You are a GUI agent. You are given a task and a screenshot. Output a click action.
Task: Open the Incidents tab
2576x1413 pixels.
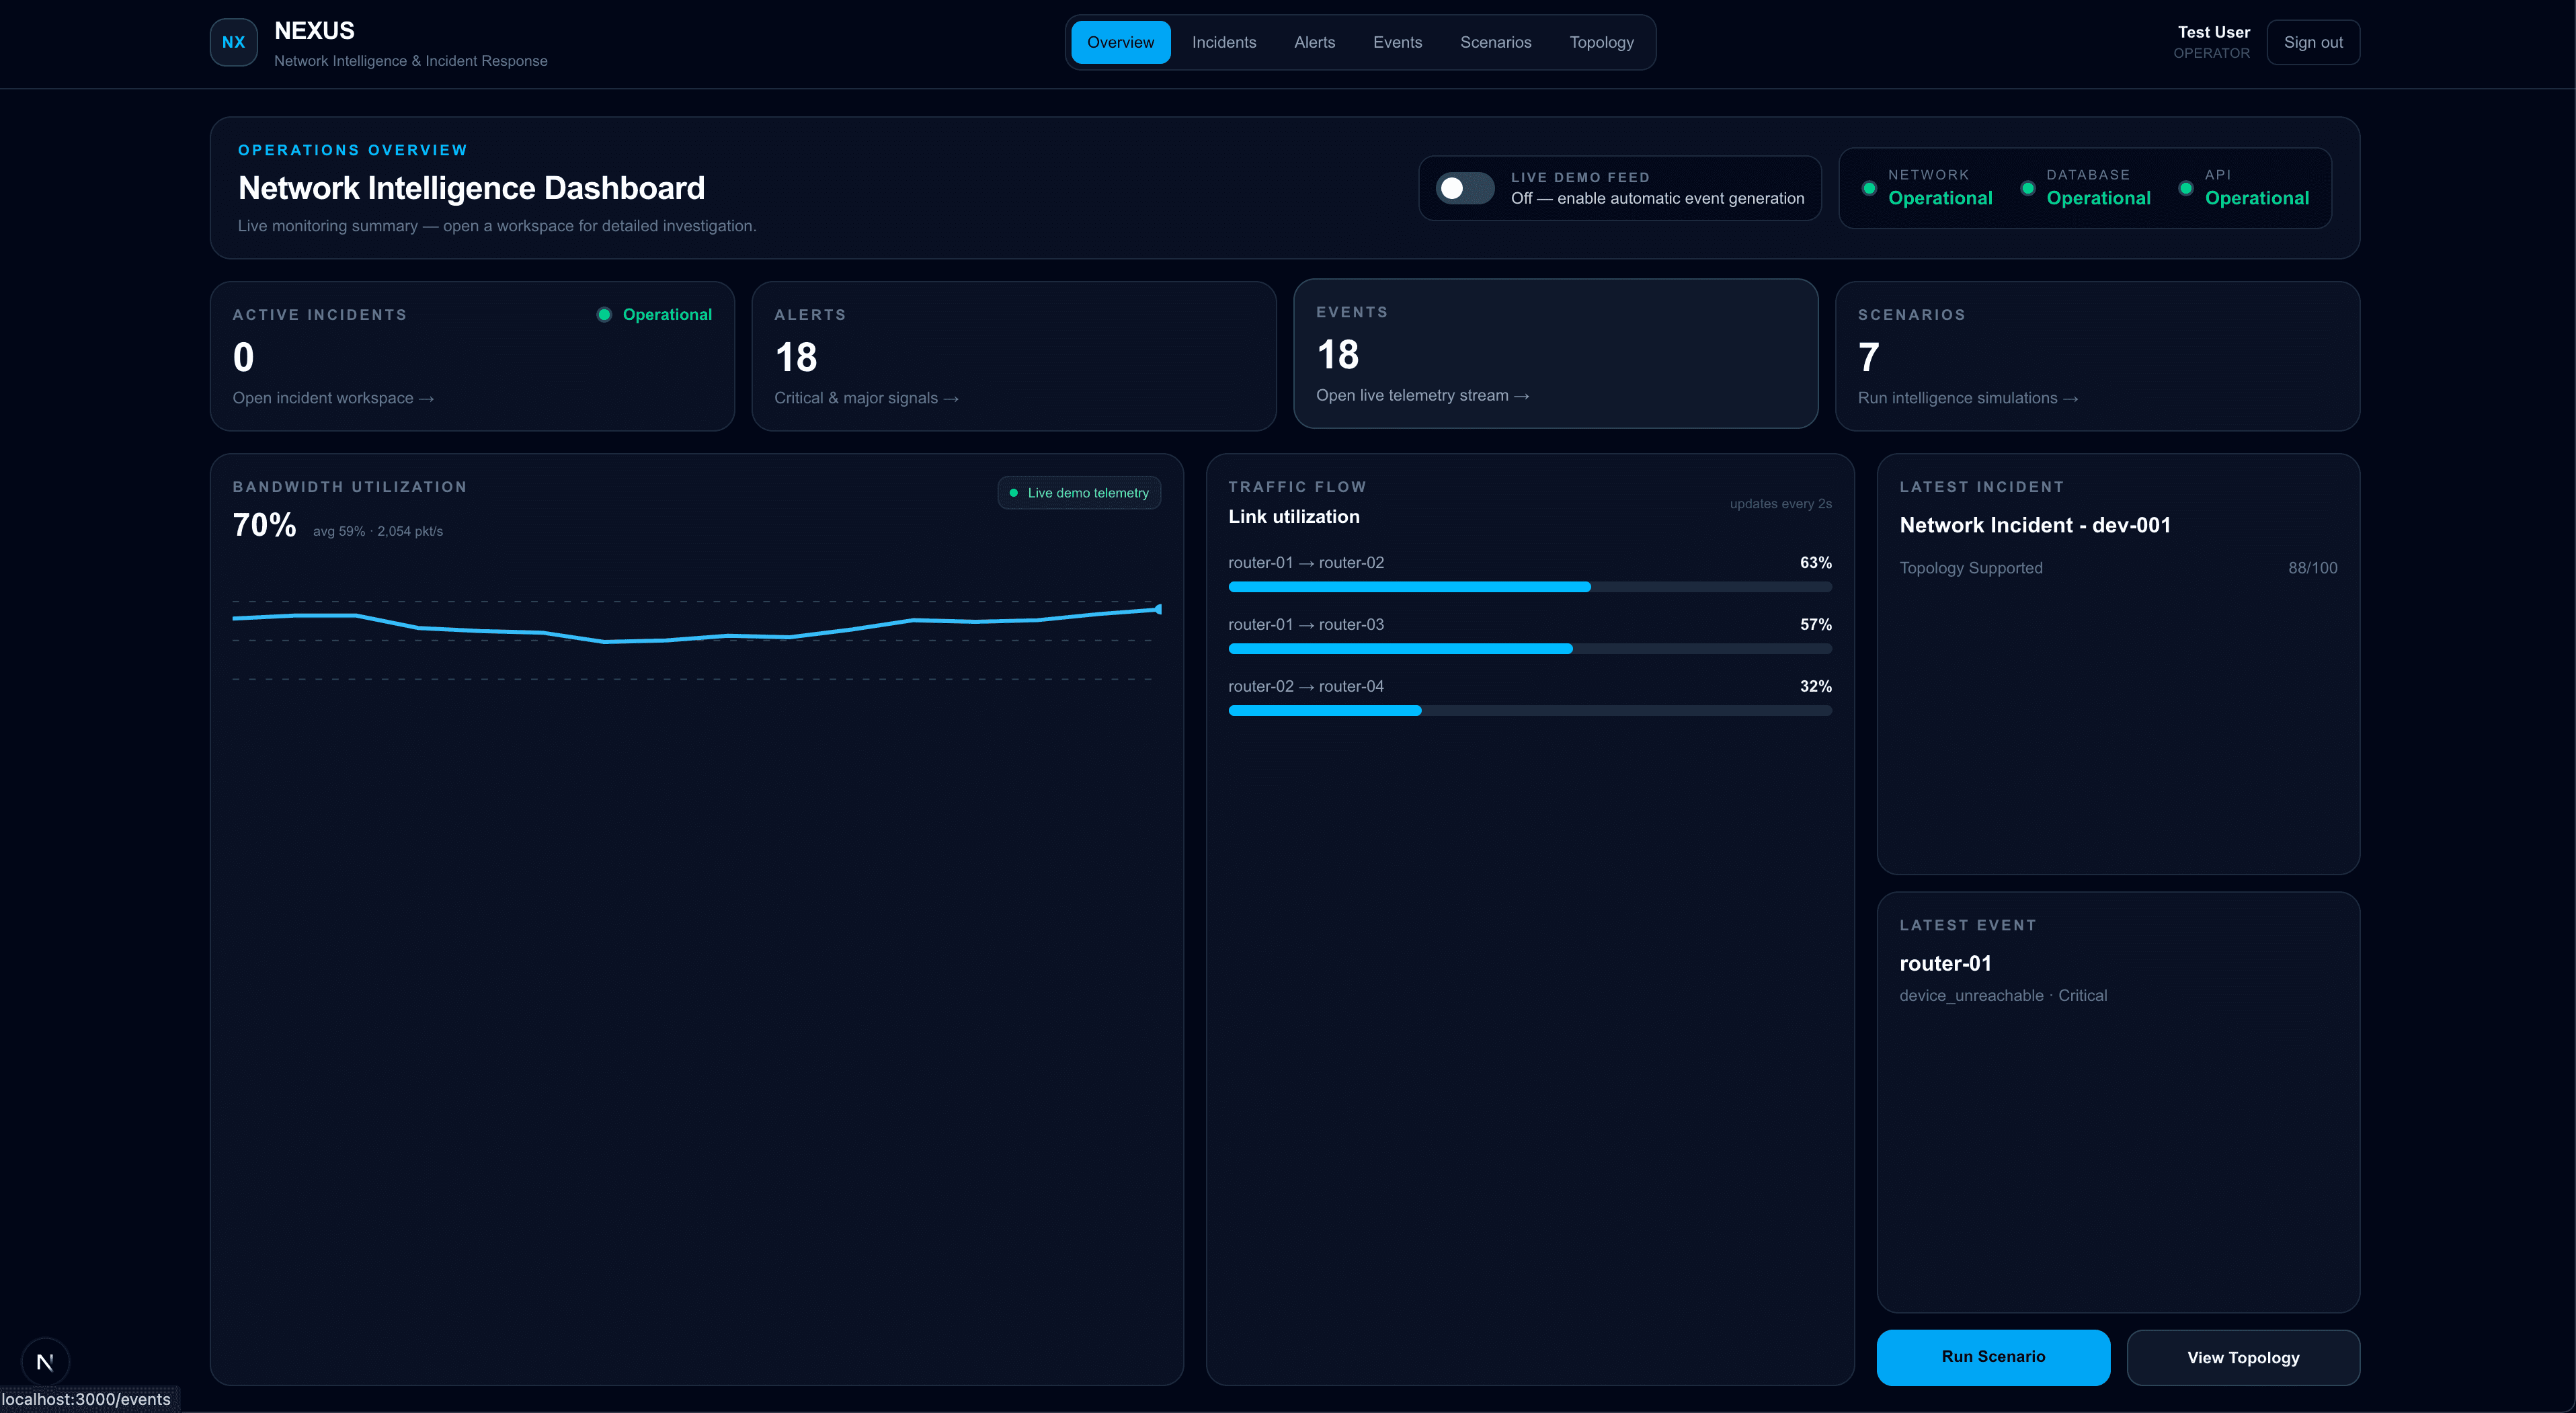point(1224,42)
